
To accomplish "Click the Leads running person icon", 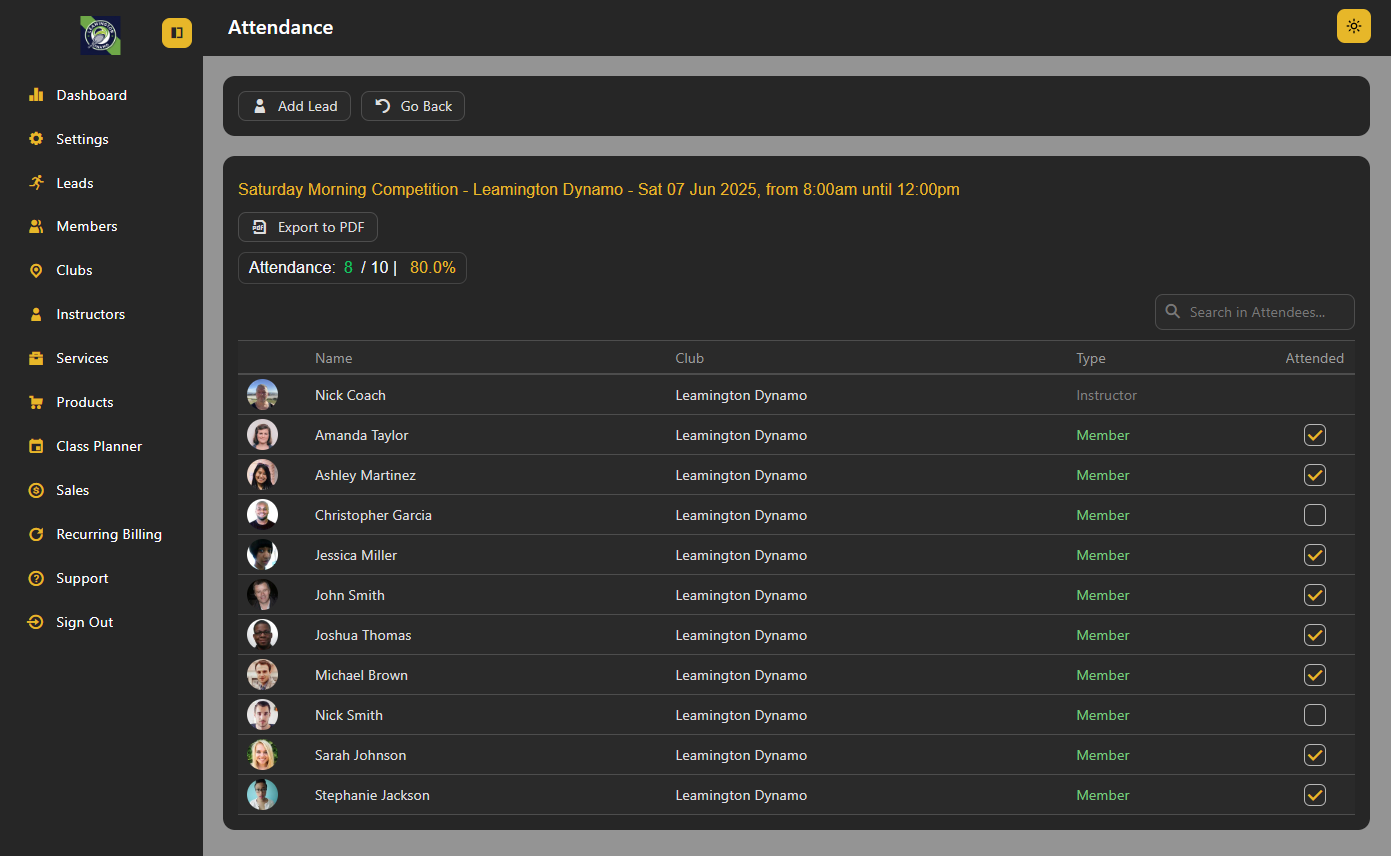I will click(x=36, y=183).
